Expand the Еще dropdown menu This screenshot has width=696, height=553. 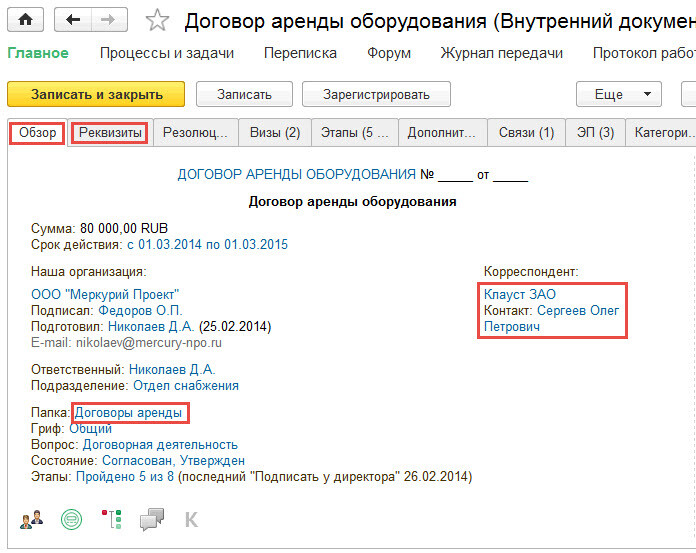click(619, 94)
